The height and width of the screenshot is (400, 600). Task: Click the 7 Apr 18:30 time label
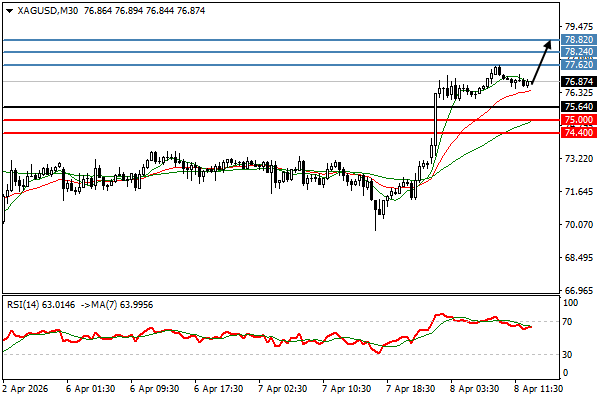tap(411, 386)
